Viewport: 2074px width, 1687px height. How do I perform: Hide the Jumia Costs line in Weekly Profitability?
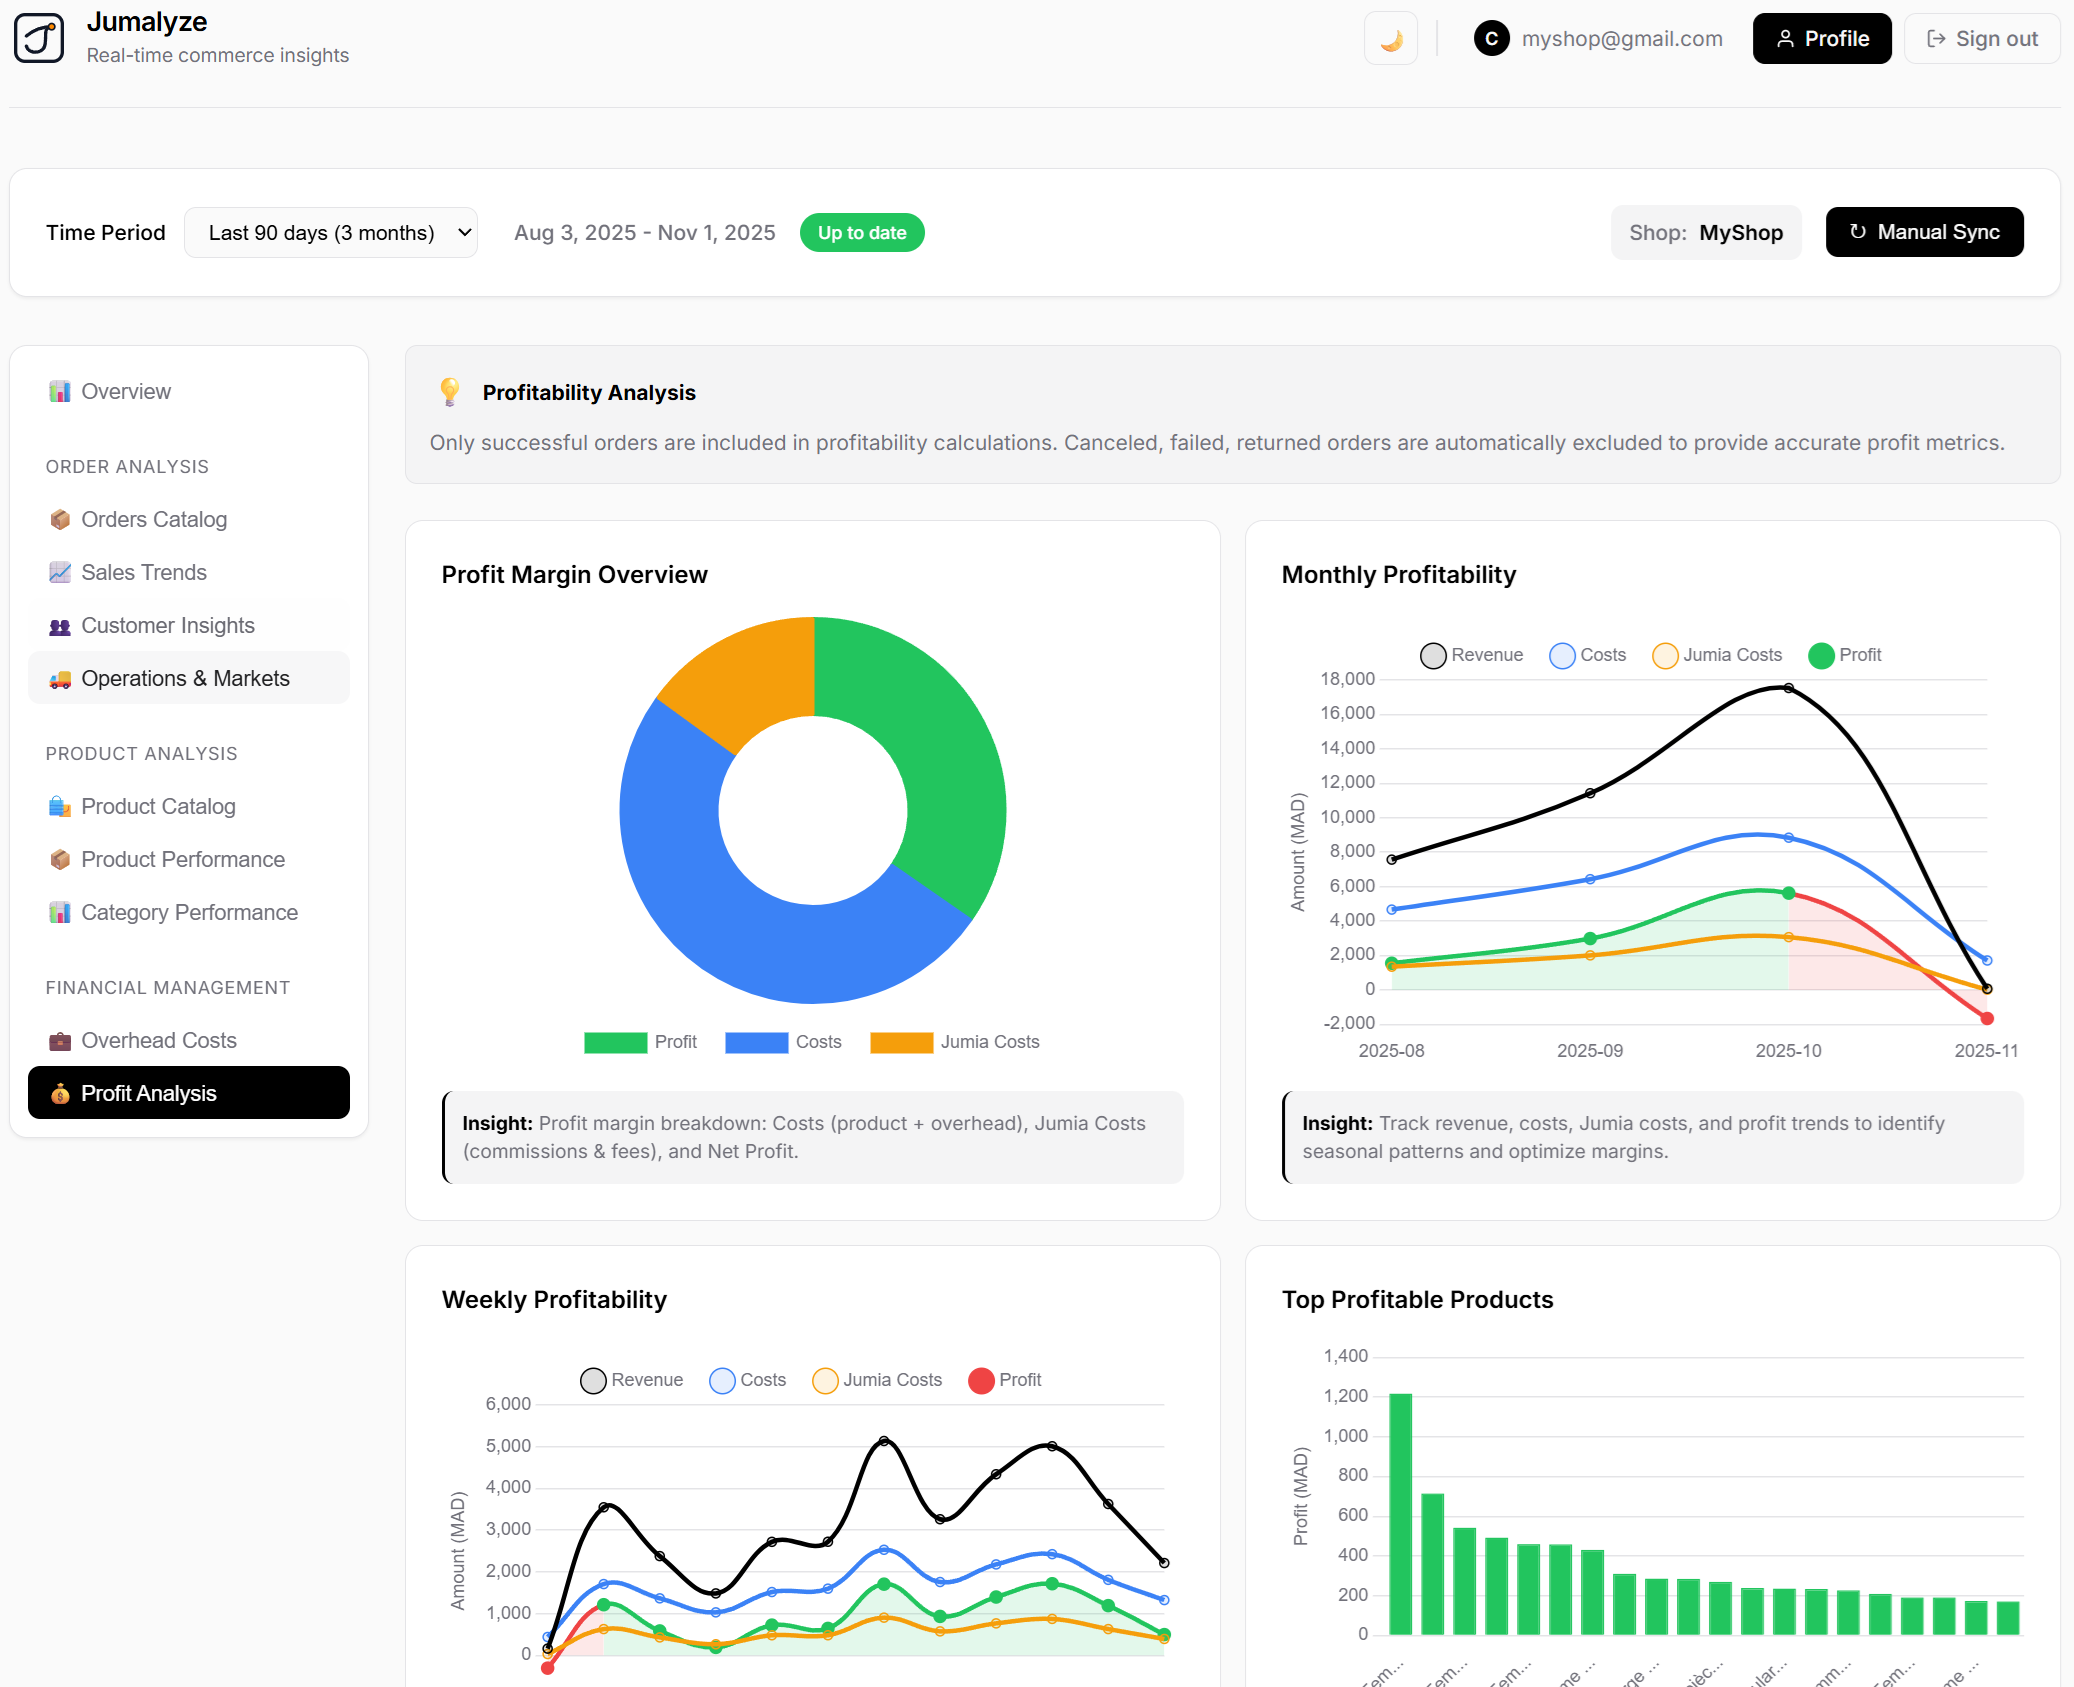tap(875, 1380)
